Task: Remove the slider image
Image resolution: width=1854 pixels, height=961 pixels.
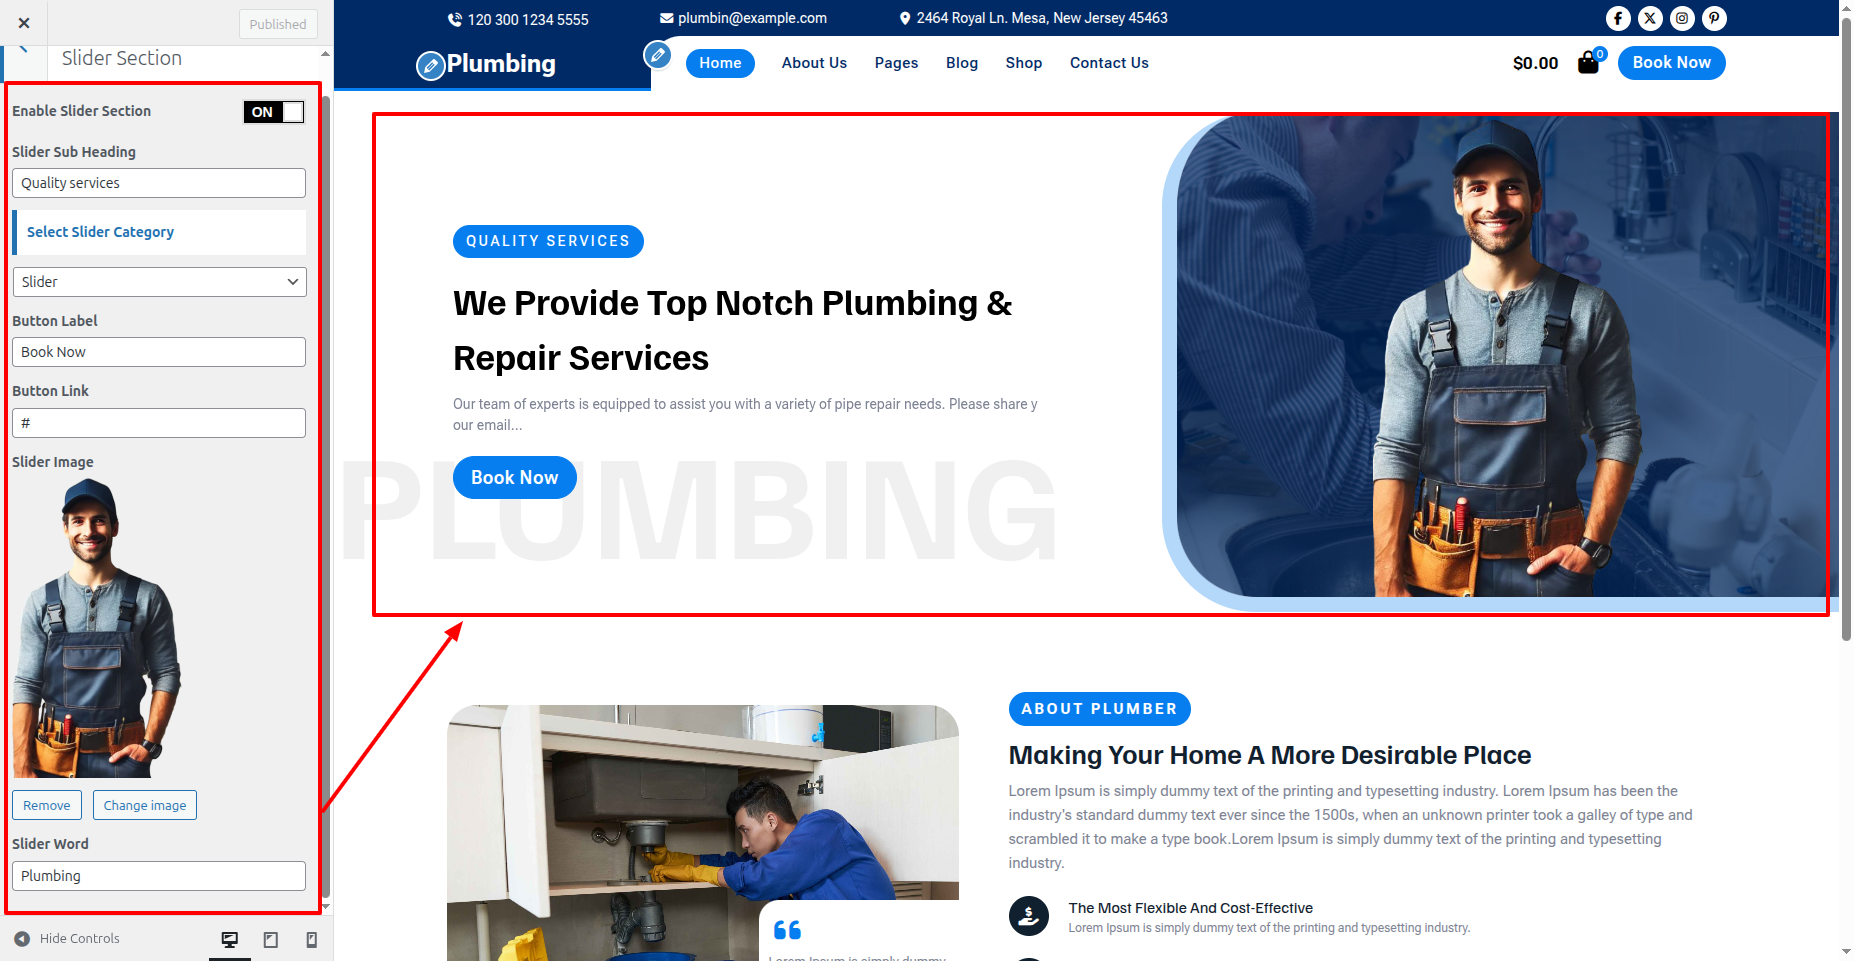Action: 47,805
